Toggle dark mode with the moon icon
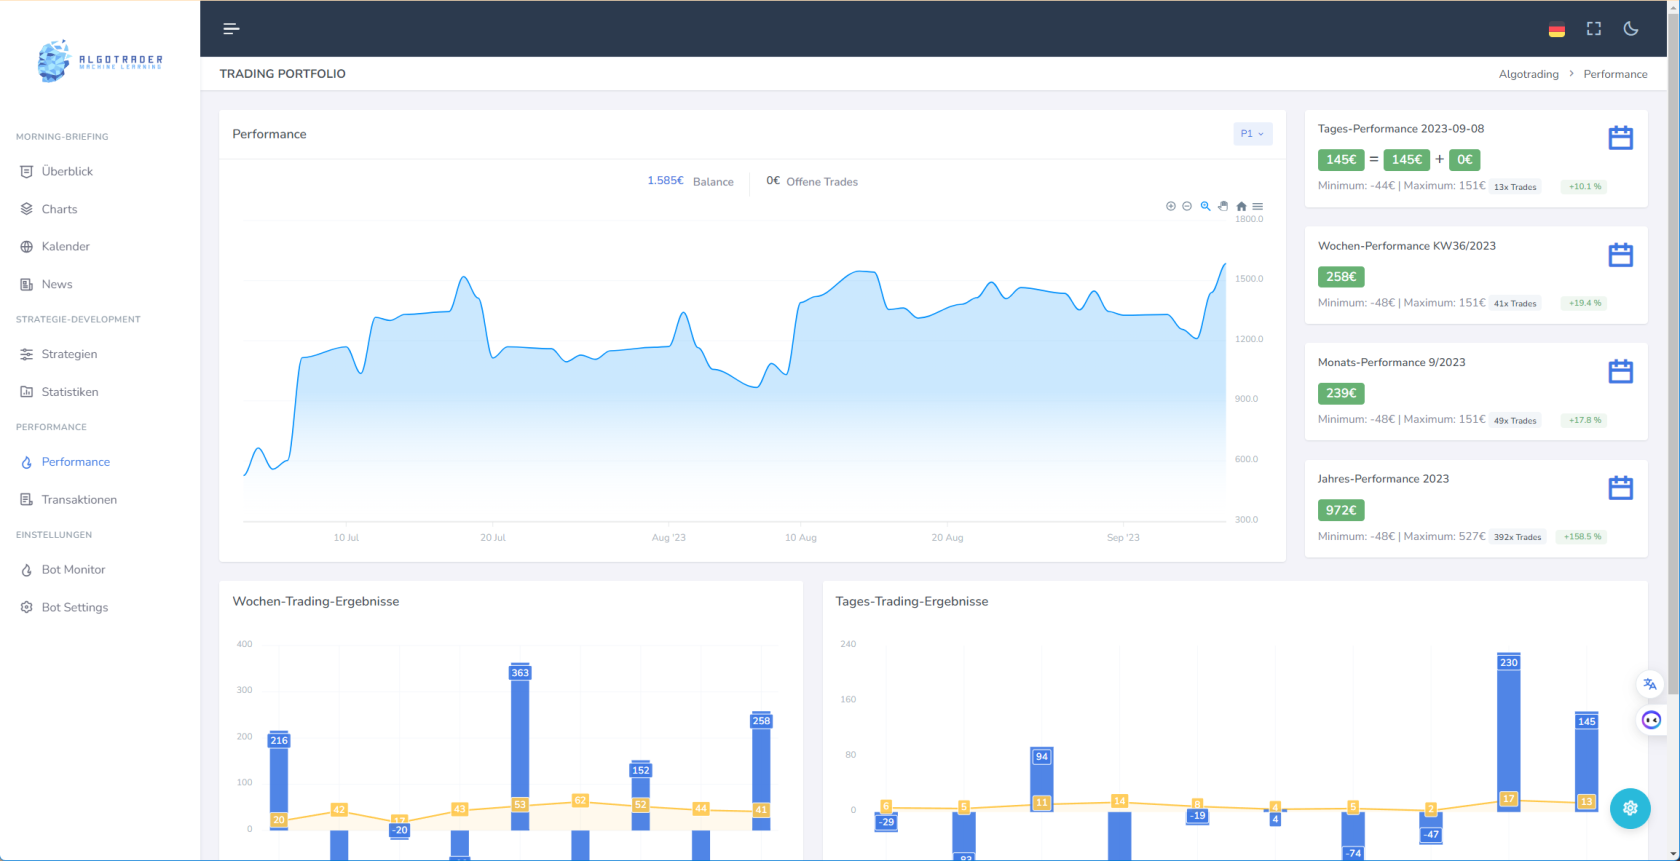This screenshot has height=861, width=1680. pos(1631,29)
